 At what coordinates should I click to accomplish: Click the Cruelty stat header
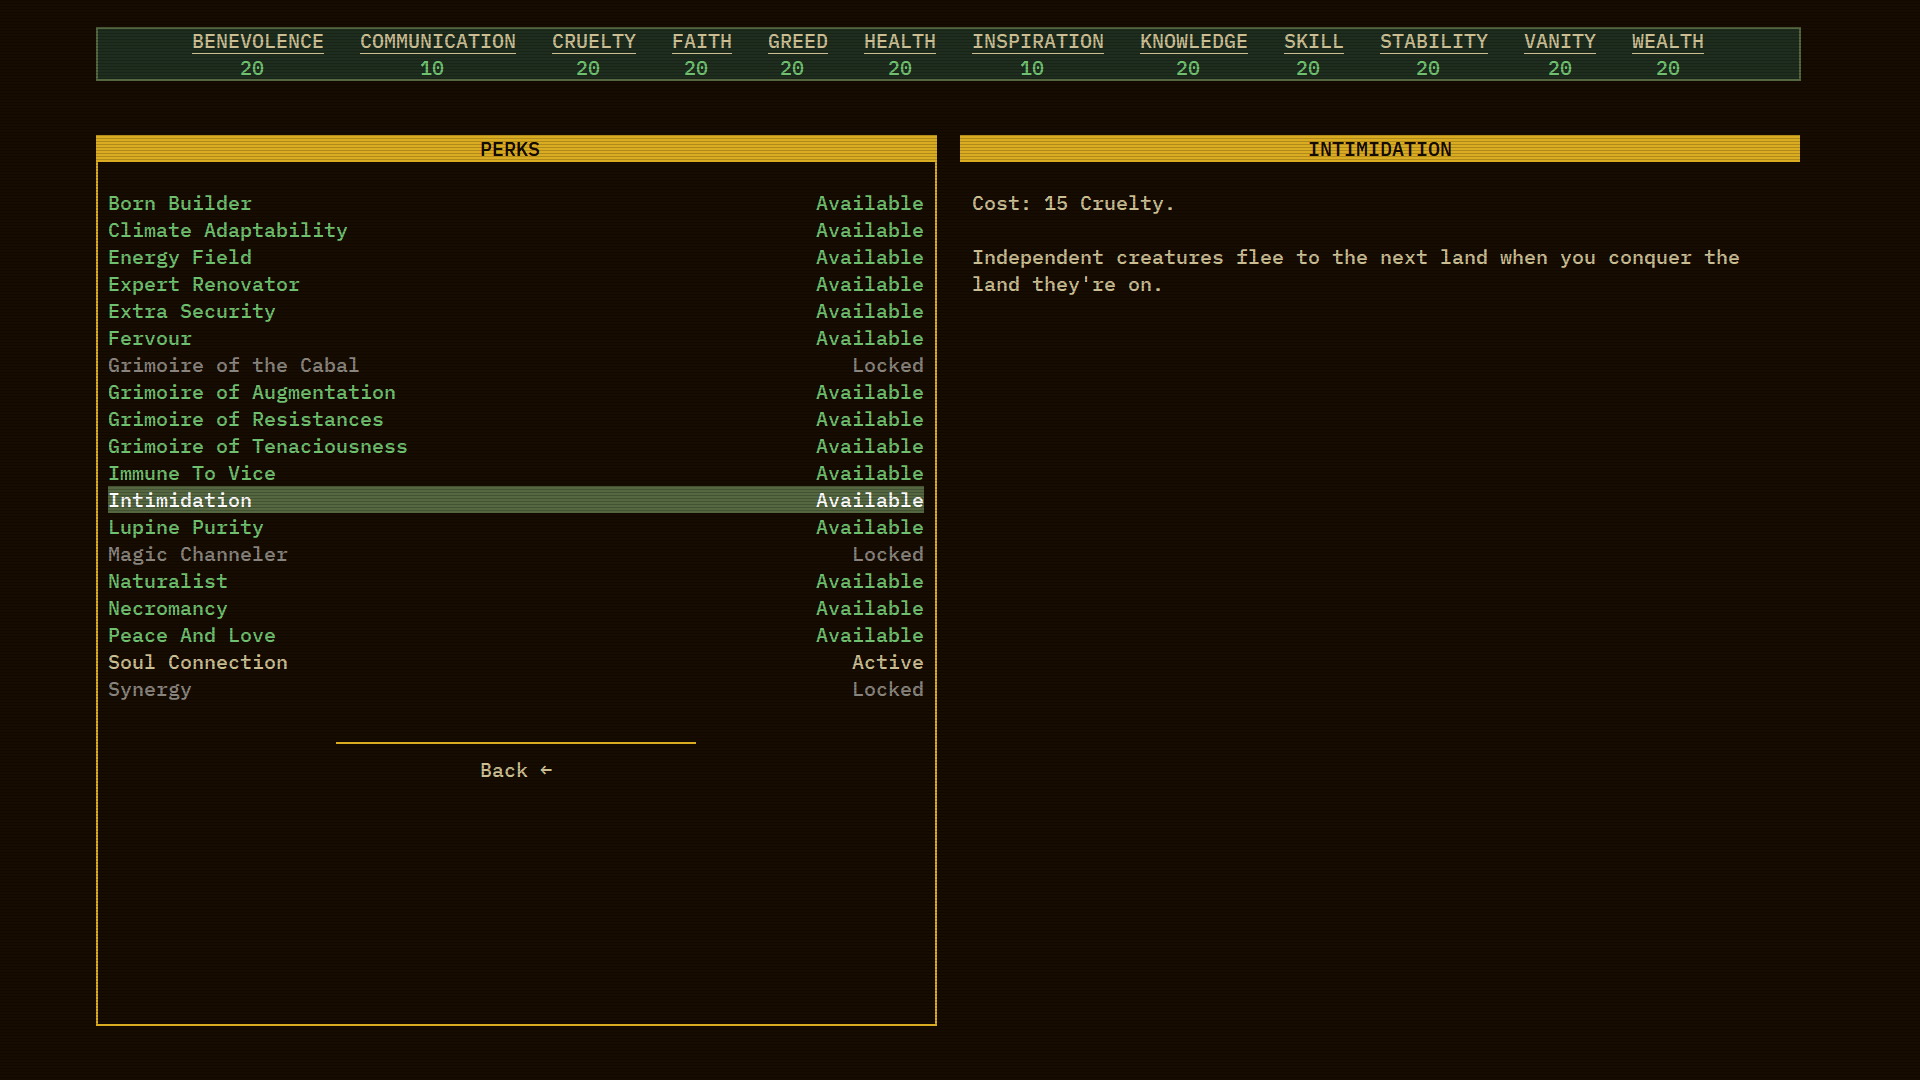tap(593, 42)
